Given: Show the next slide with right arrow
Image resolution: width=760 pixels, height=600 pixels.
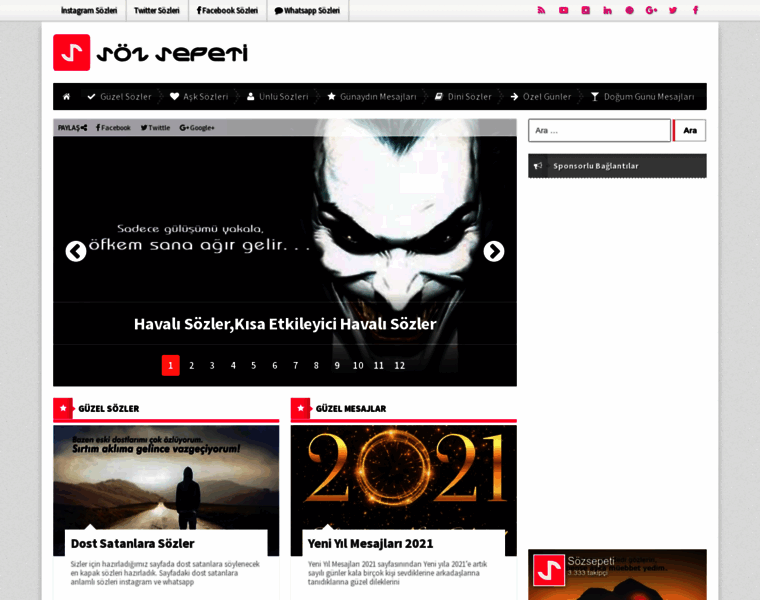Looking at the screenshot, I should (494, 251).
